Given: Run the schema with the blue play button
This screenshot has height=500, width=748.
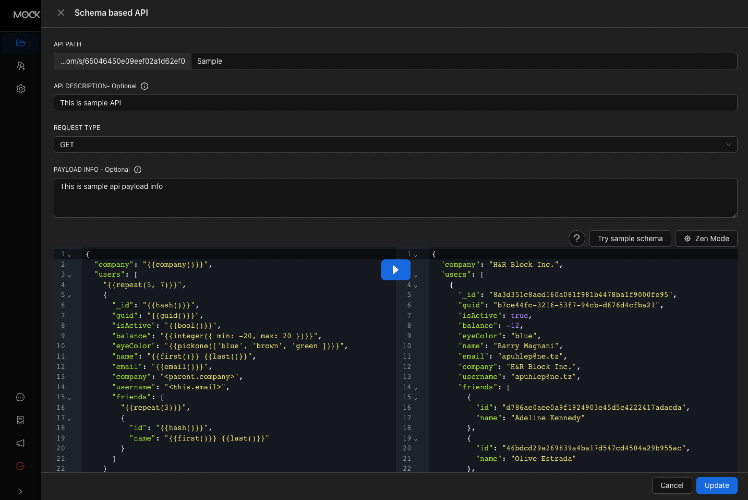Looking at the screenshot, I should [394, 269].
